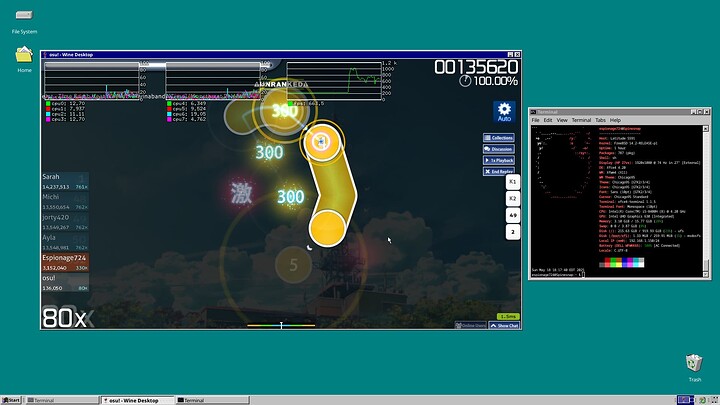Image resolution: width=720 pixels, height=405 pixels.
Task: Select the highlighted Espionage724 leaderboard entry
Action: 65,262
